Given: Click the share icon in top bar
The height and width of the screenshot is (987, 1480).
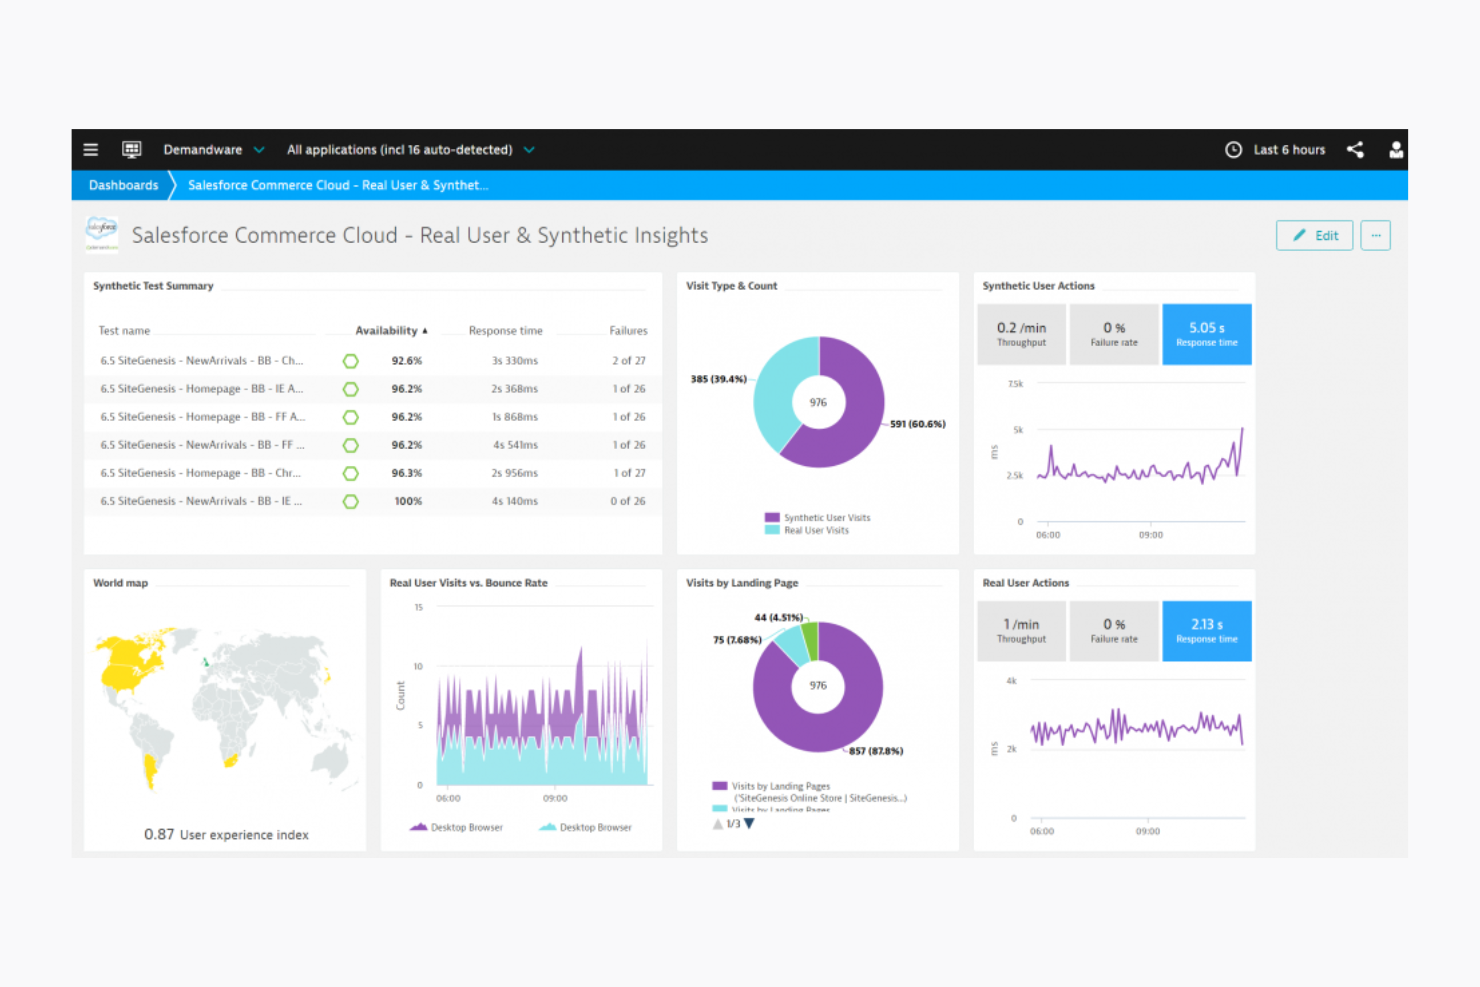Looking at the screenshot, I should coord(1356,149).
